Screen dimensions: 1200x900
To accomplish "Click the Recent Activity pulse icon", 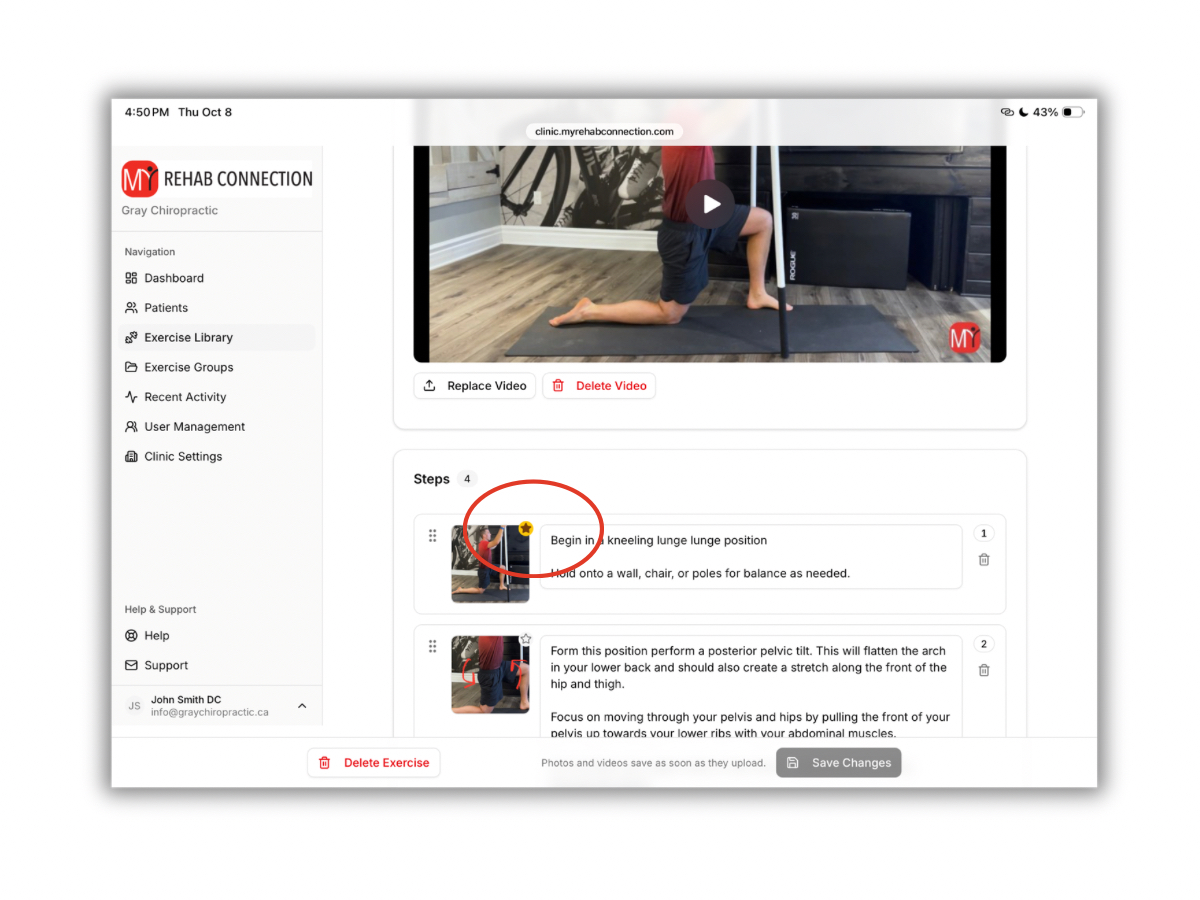I will 131,397.
